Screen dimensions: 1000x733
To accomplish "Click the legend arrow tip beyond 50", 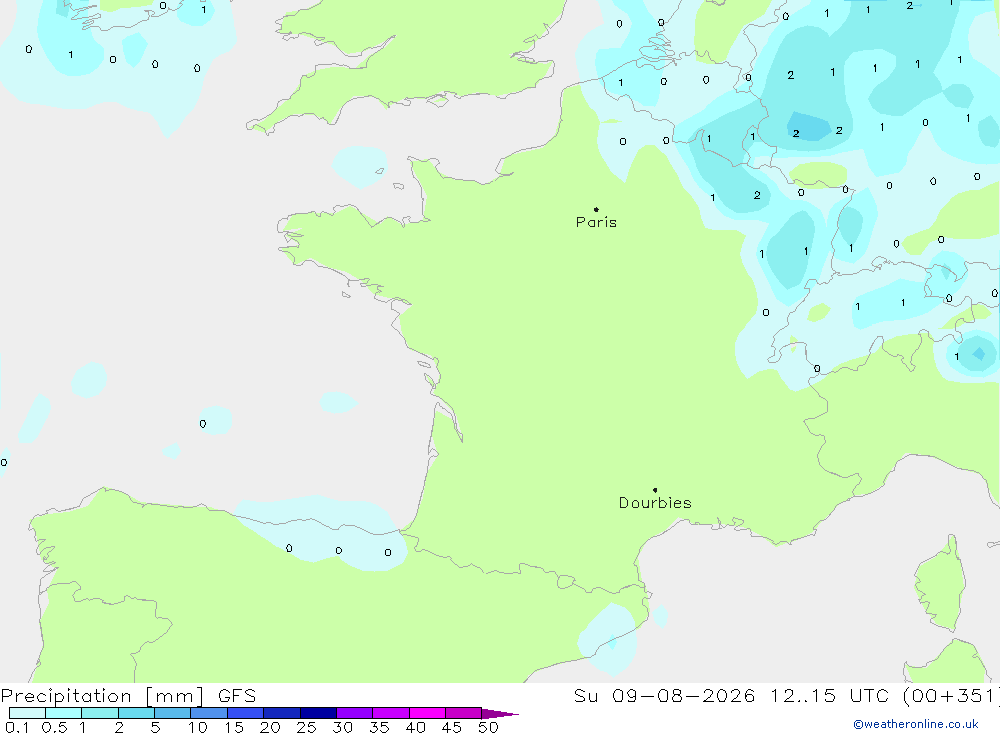I will [x=500, y=713].
